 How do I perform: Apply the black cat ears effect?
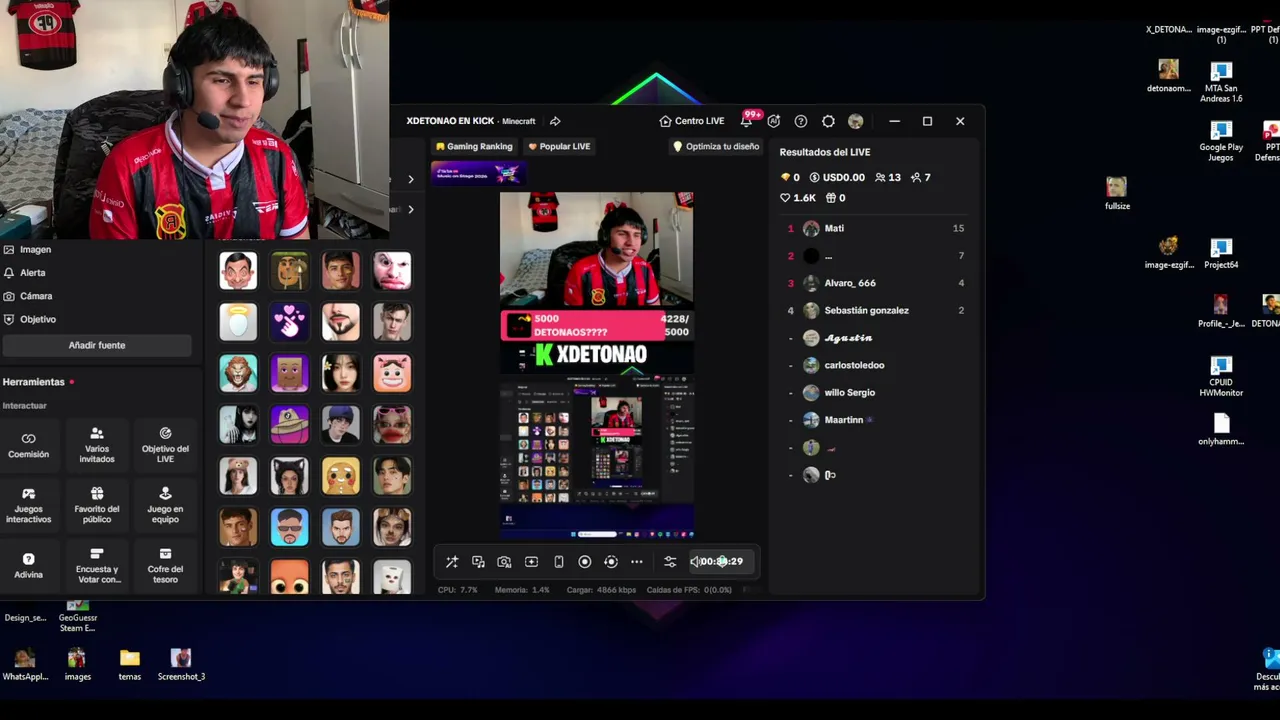[x=289, y=477]
